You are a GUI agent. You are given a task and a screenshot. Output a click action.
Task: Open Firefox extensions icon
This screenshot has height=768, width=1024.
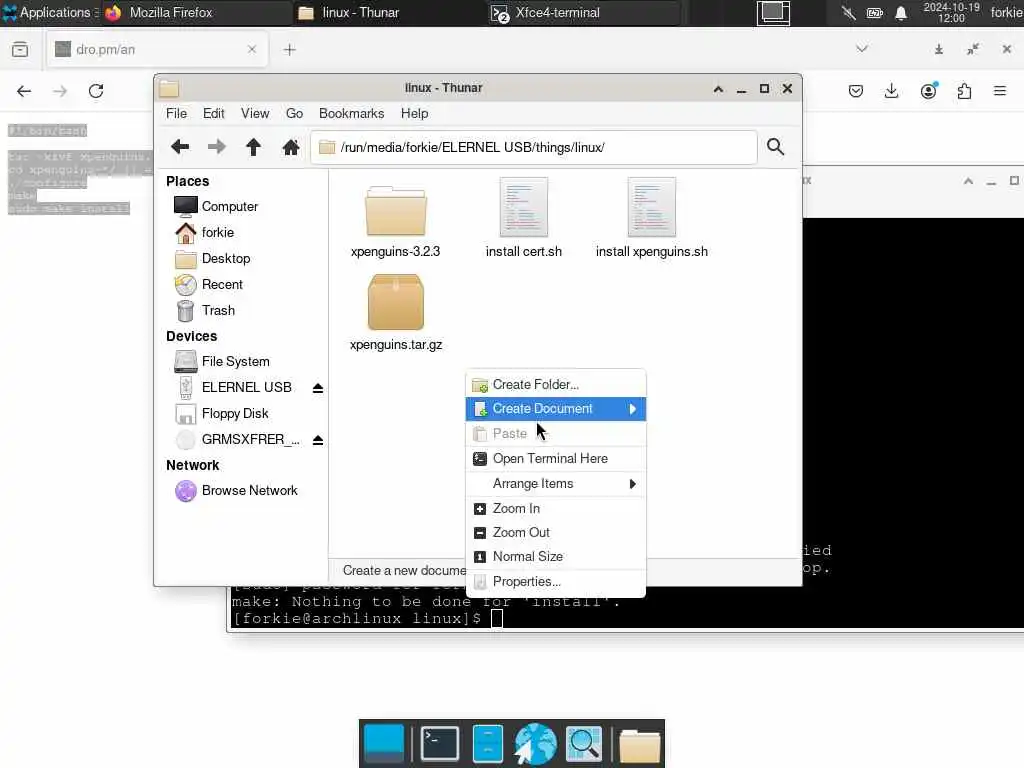(x=965, y=91)
